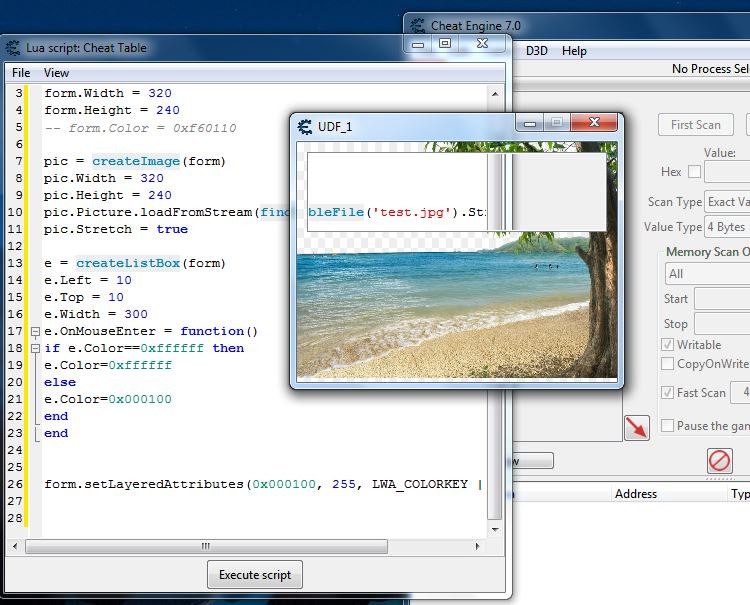The height and width of the screenshot is (605, 750).
Task: Open the File menu in Lua script window
Action: tap(21, 73)
